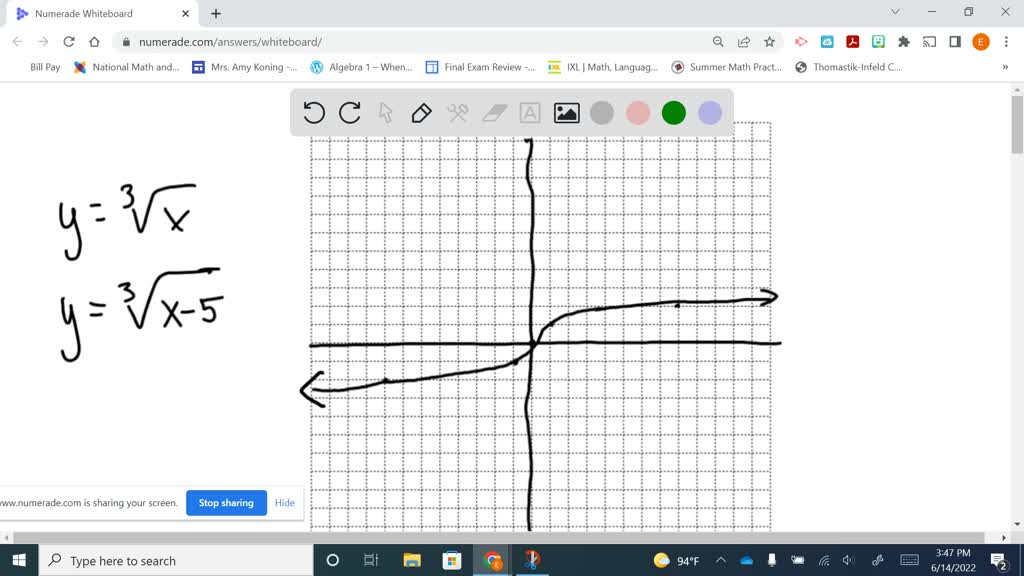Screen dimensions: 1024x576
Task: Select the pointer selection tool
Action: (x=385, y=113)
